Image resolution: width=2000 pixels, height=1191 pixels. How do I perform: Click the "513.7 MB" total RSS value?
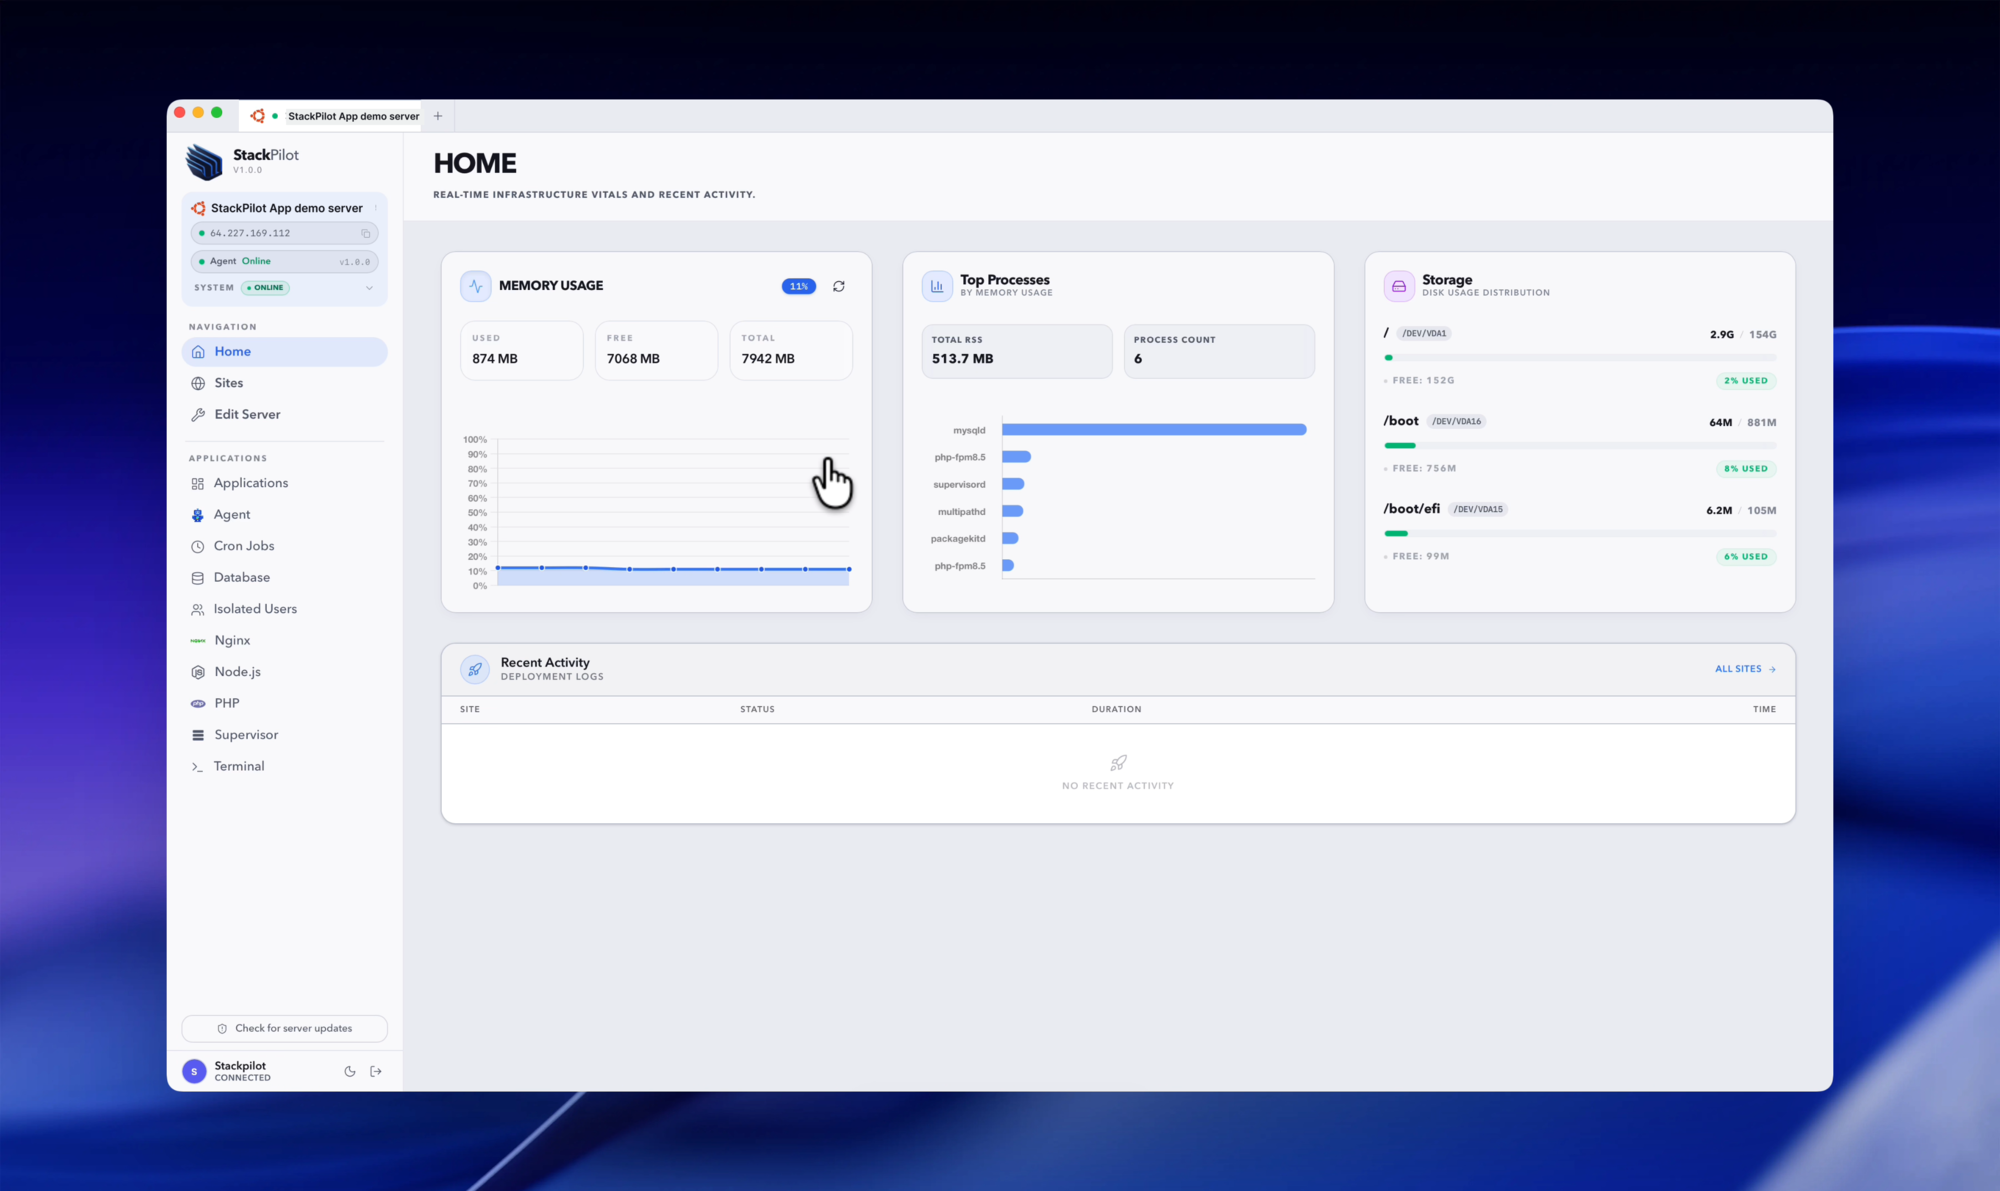[962, 359]
